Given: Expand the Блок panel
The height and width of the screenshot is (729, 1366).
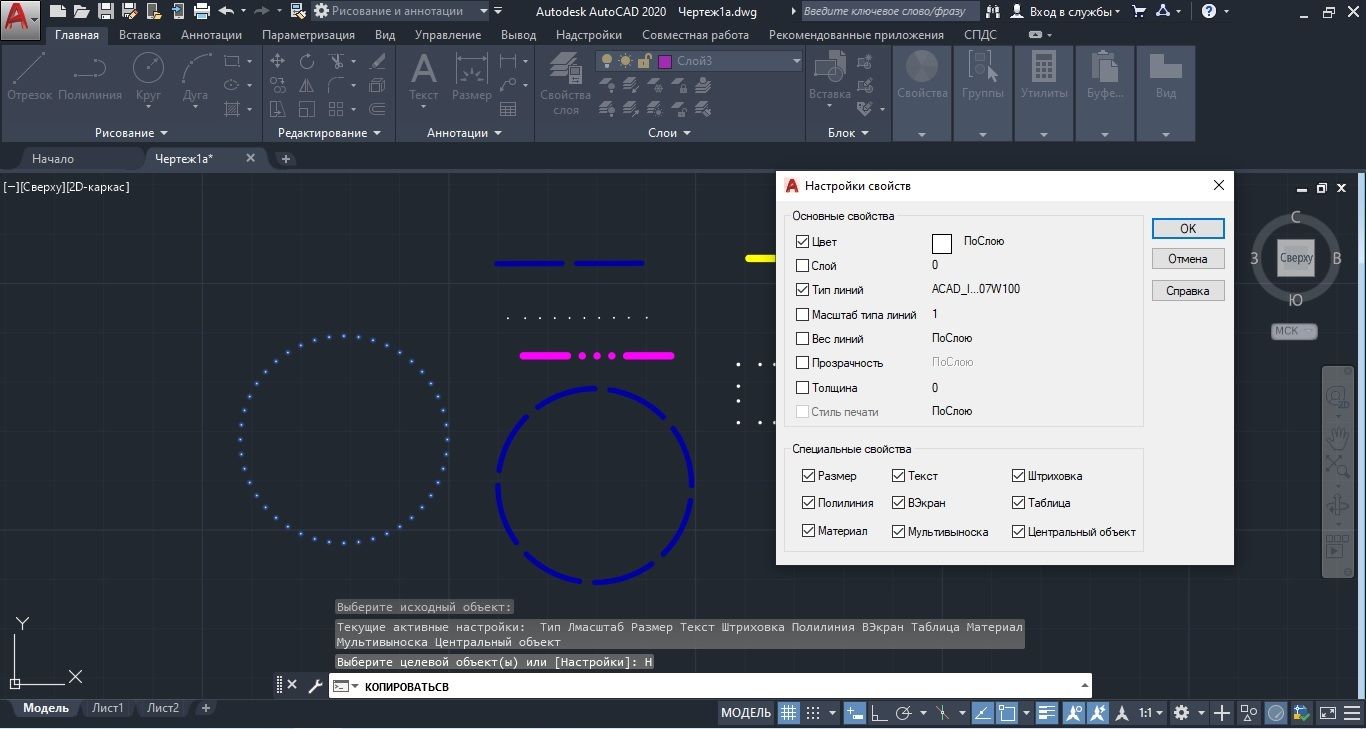Looking at the screenshot, I should click(848, 132).
